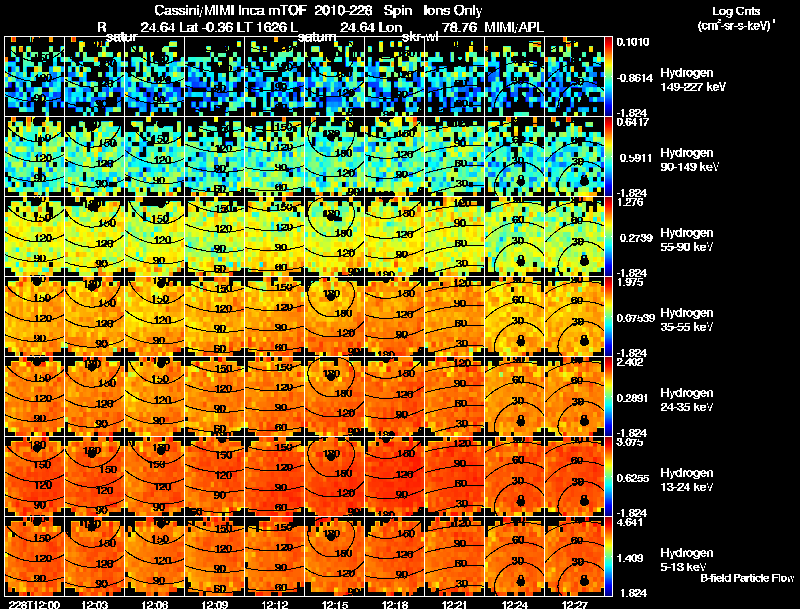Click the Ions Only header text
Image resolution: width=800 pixels, height=609 pixels.
pos(453,11)
